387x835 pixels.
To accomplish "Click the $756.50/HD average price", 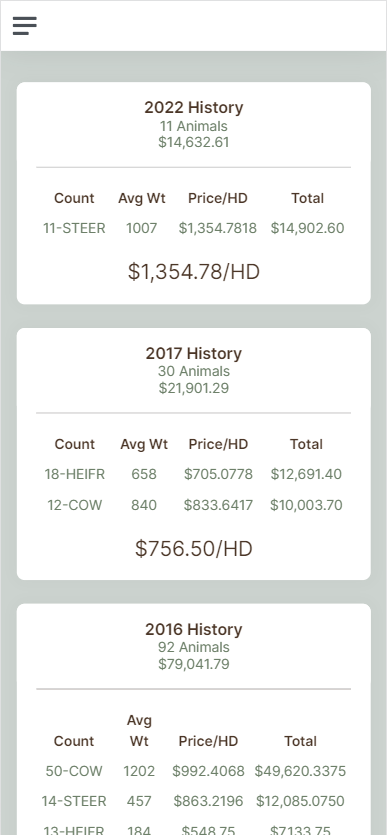I will tap(194, 549).
